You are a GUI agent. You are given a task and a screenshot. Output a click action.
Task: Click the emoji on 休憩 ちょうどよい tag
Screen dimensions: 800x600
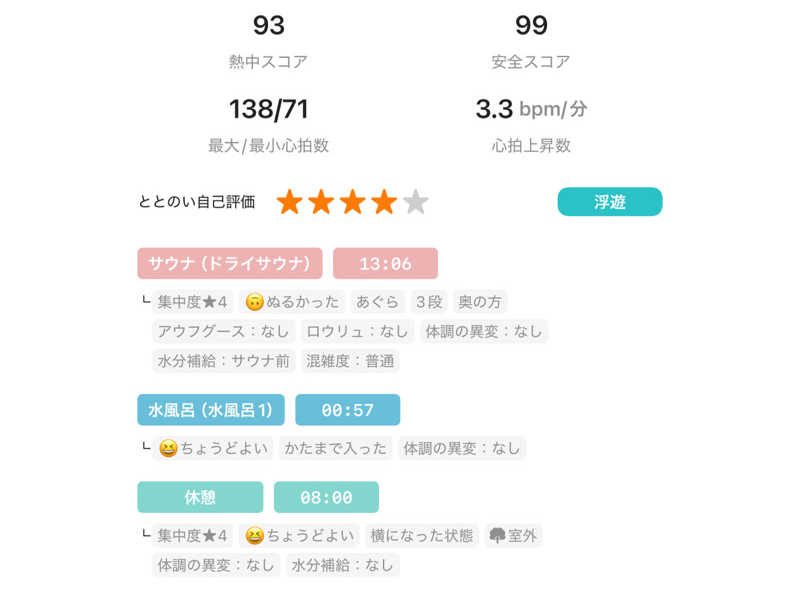tap(254, 536)
